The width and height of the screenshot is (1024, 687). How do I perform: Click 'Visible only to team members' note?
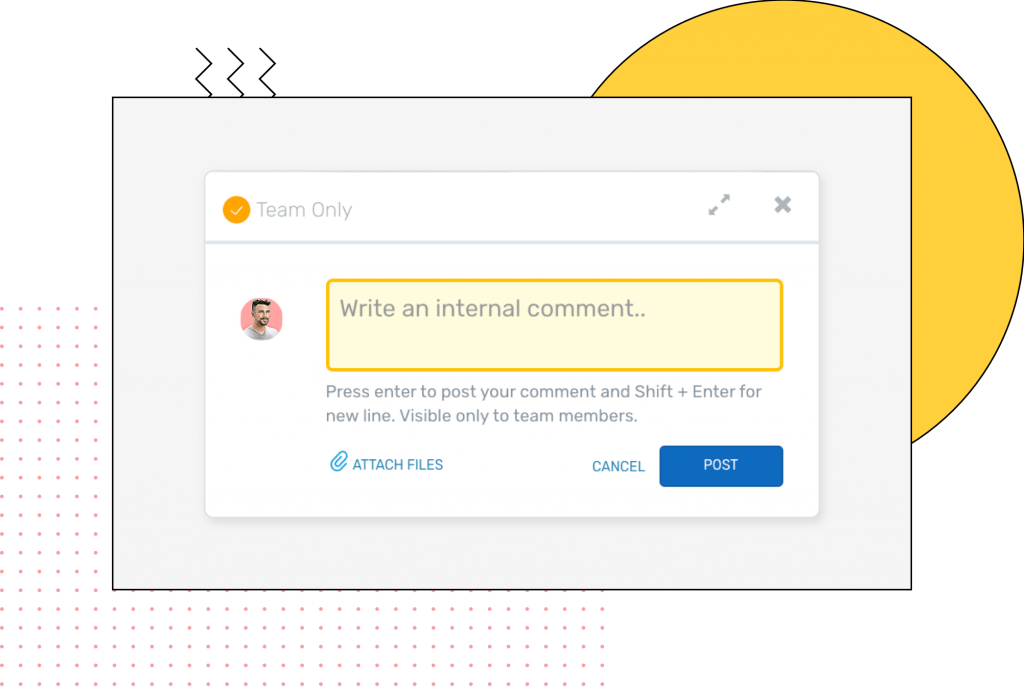coord(546,416)
